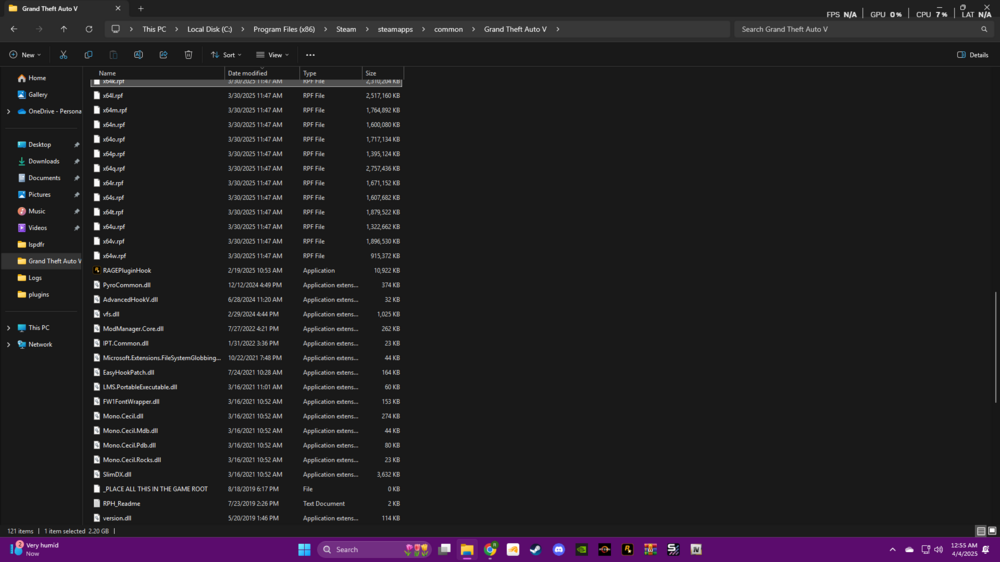Viewport: 1000px width, 562px height.
Task: Expand This PC tree node
Action: click(8, 327)
